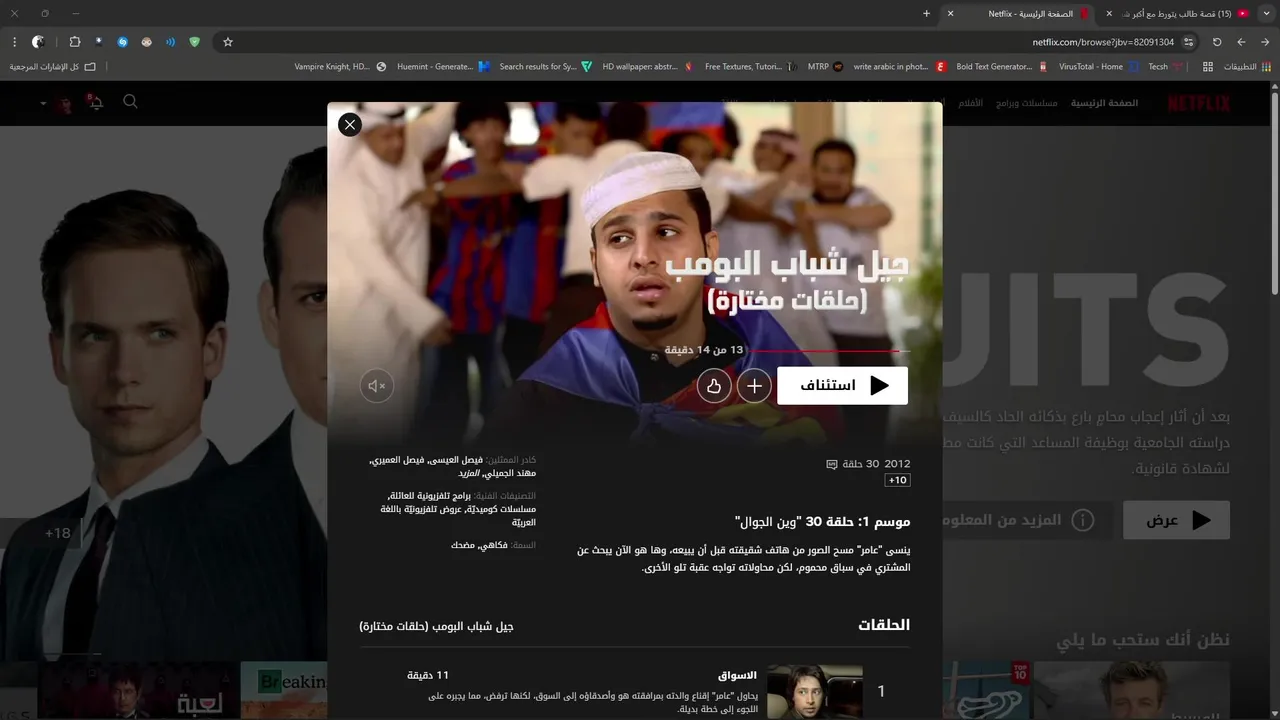Bookmark this page with the star
The width and height of the screenshot is (1280, 720).
pos(228,42)
